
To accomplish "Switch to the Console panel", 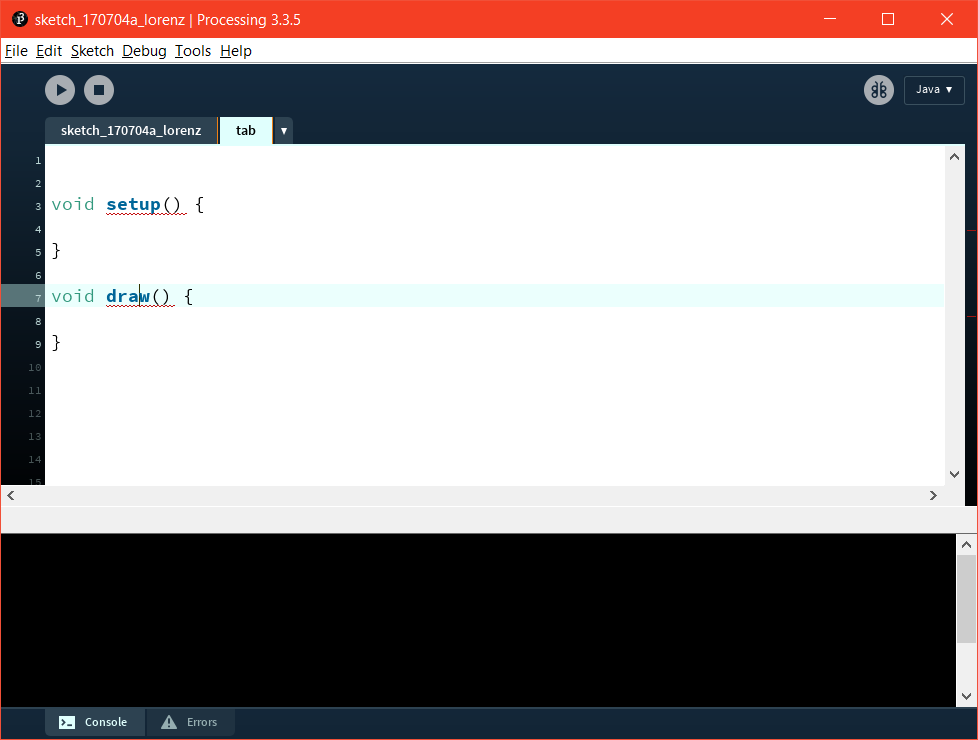I will click(95, 722).
